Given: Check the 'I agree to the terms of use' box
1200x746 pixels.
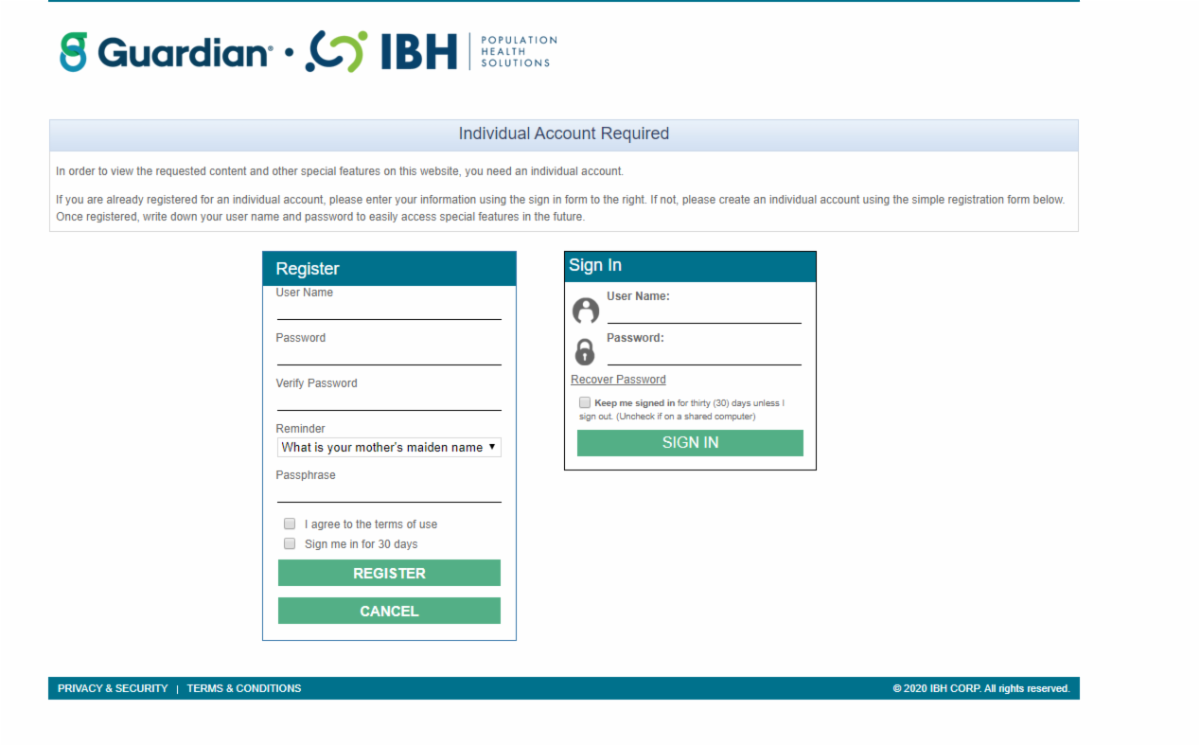Looking at the screenshot, I should click(x=289, y=523).
